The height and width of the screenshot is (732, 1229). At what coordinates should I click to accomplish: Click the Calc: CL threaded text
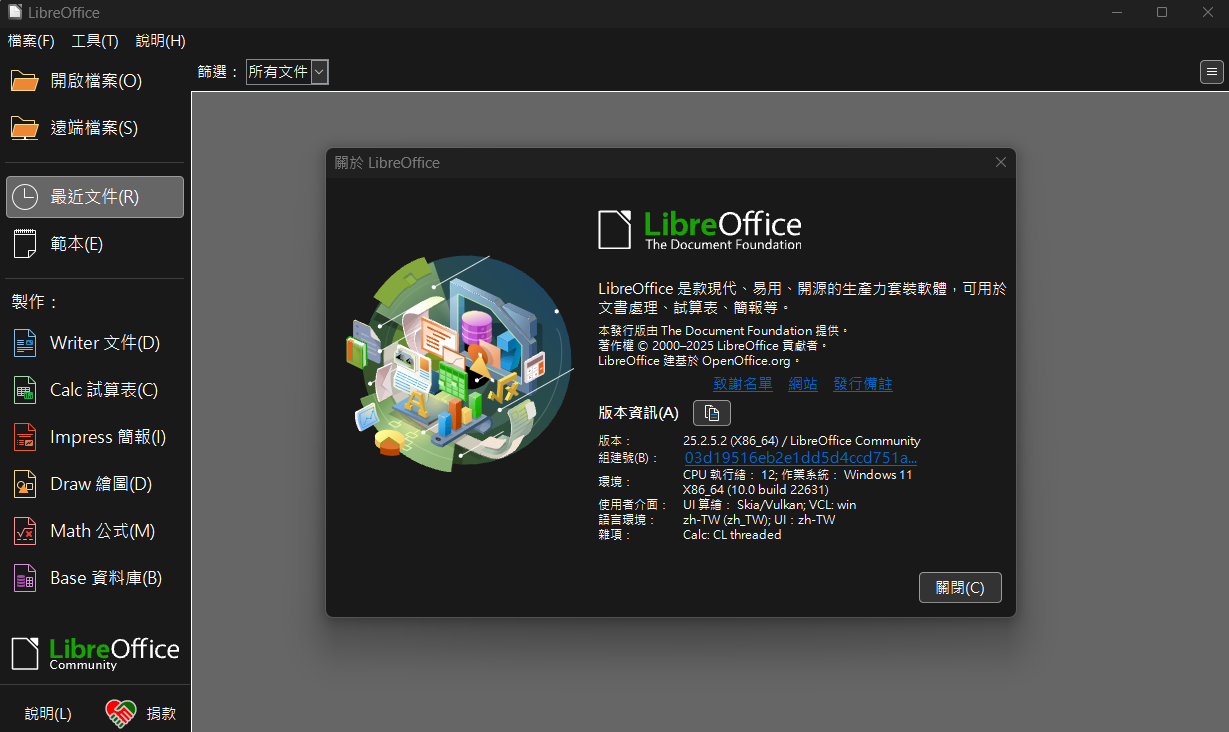tap(732, 535)
